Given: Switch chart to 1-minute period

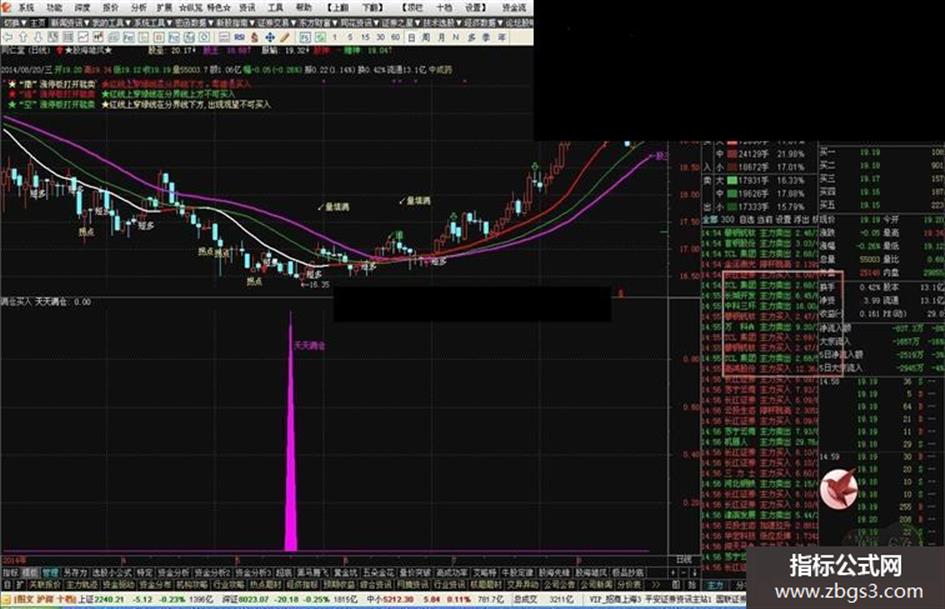Looking at the screenshot, I should coord(335,37).
